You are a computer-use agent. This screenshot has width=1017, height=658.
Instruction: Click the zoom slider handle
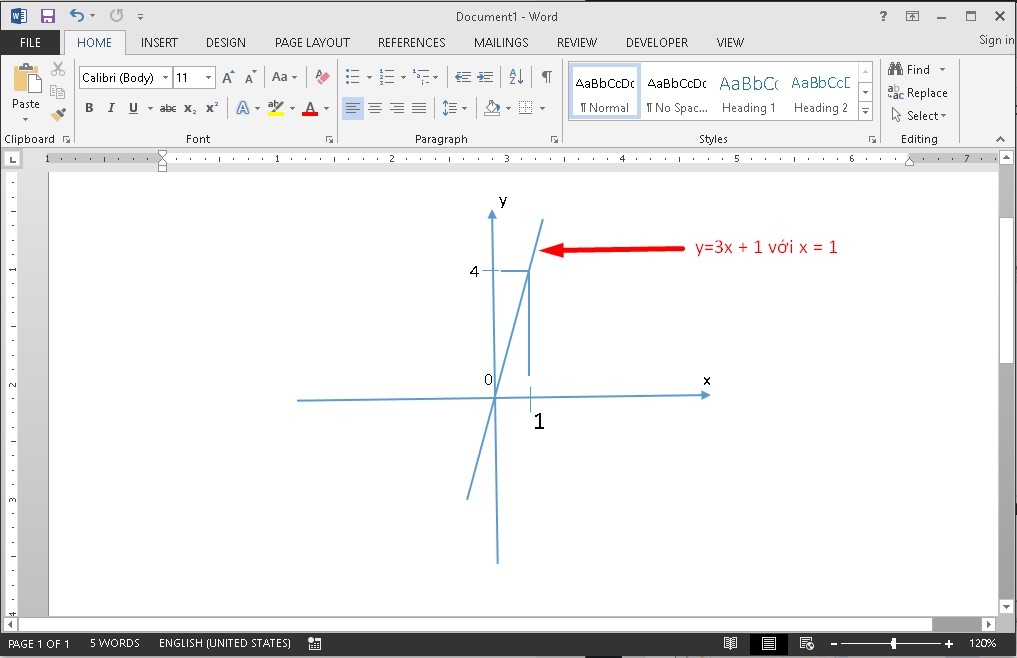(x=893, y=644)
